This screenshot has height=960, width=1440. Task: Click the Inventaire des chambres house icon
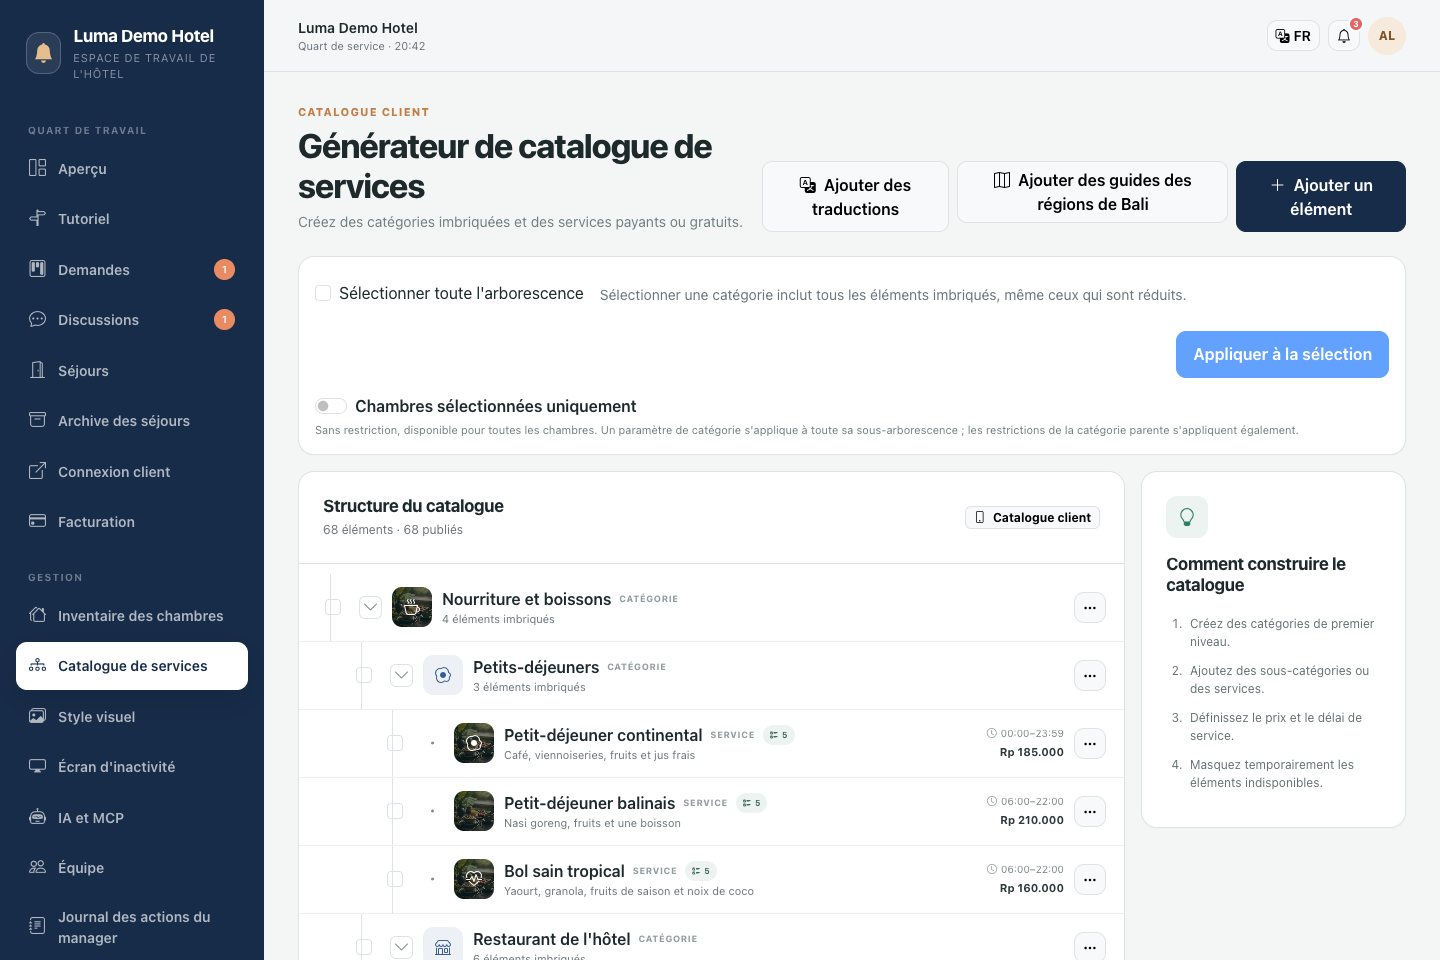(37, 615)
